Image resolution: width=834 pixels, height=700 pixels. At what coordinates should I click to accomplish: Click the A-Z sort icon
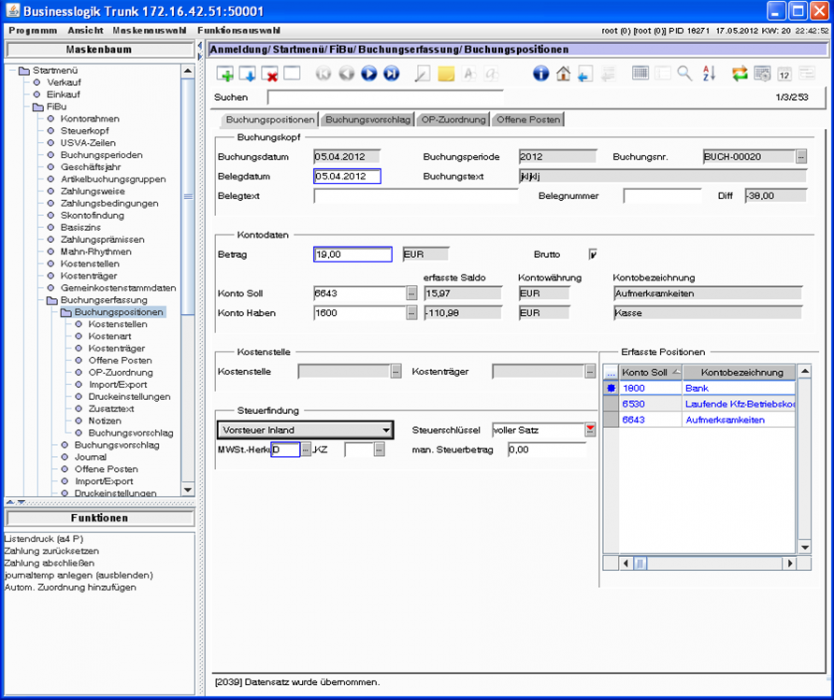[x=709, y=74]
